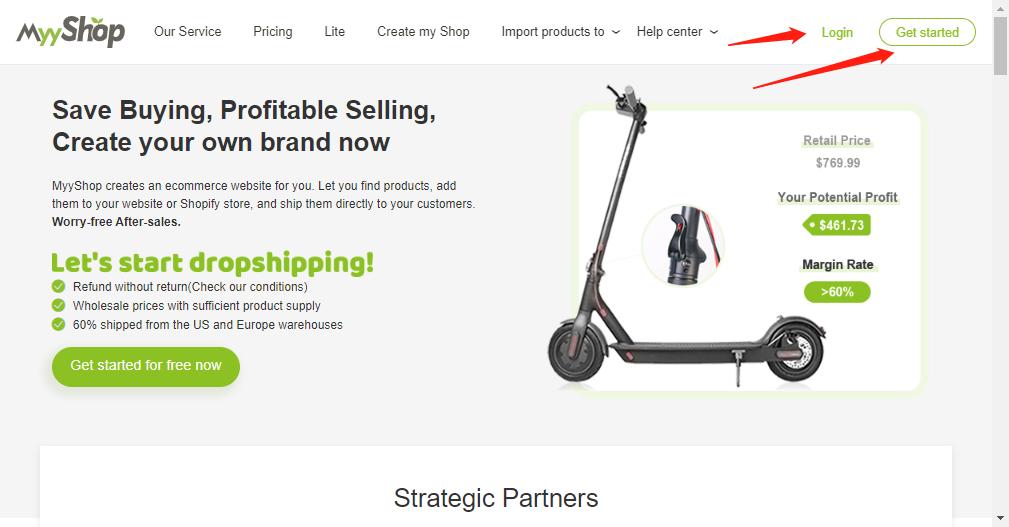Click the >60% margin rate badge

(837, 292)
